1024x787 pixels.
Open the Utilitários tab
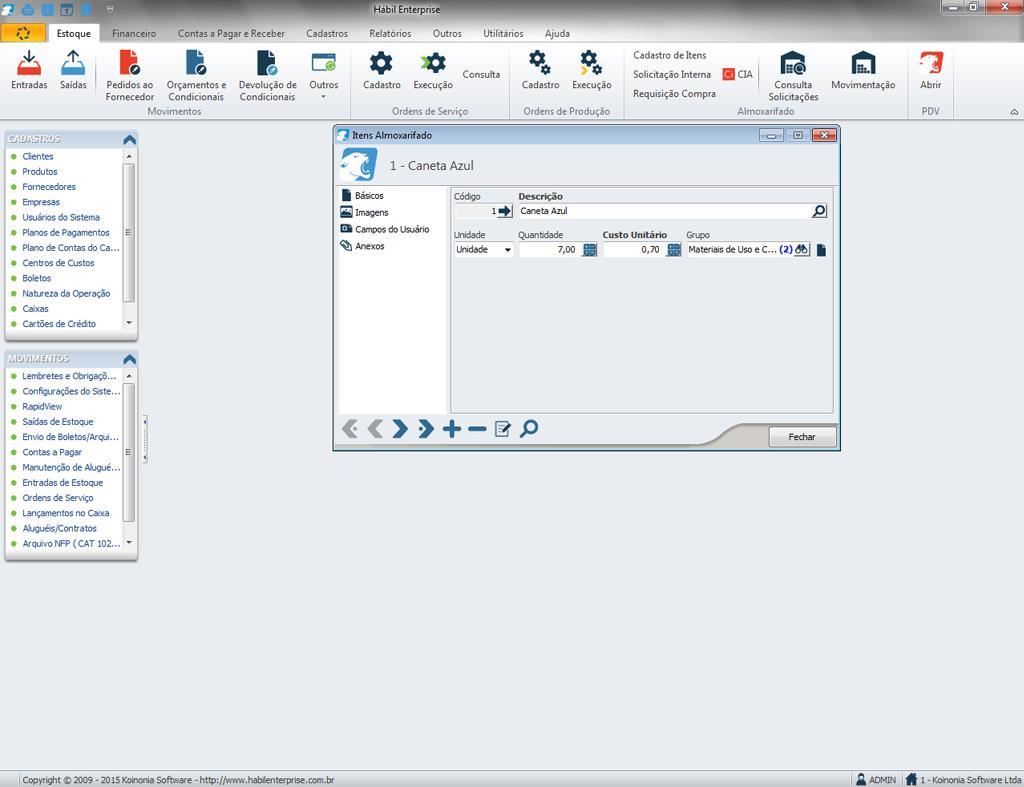[503, 33]
